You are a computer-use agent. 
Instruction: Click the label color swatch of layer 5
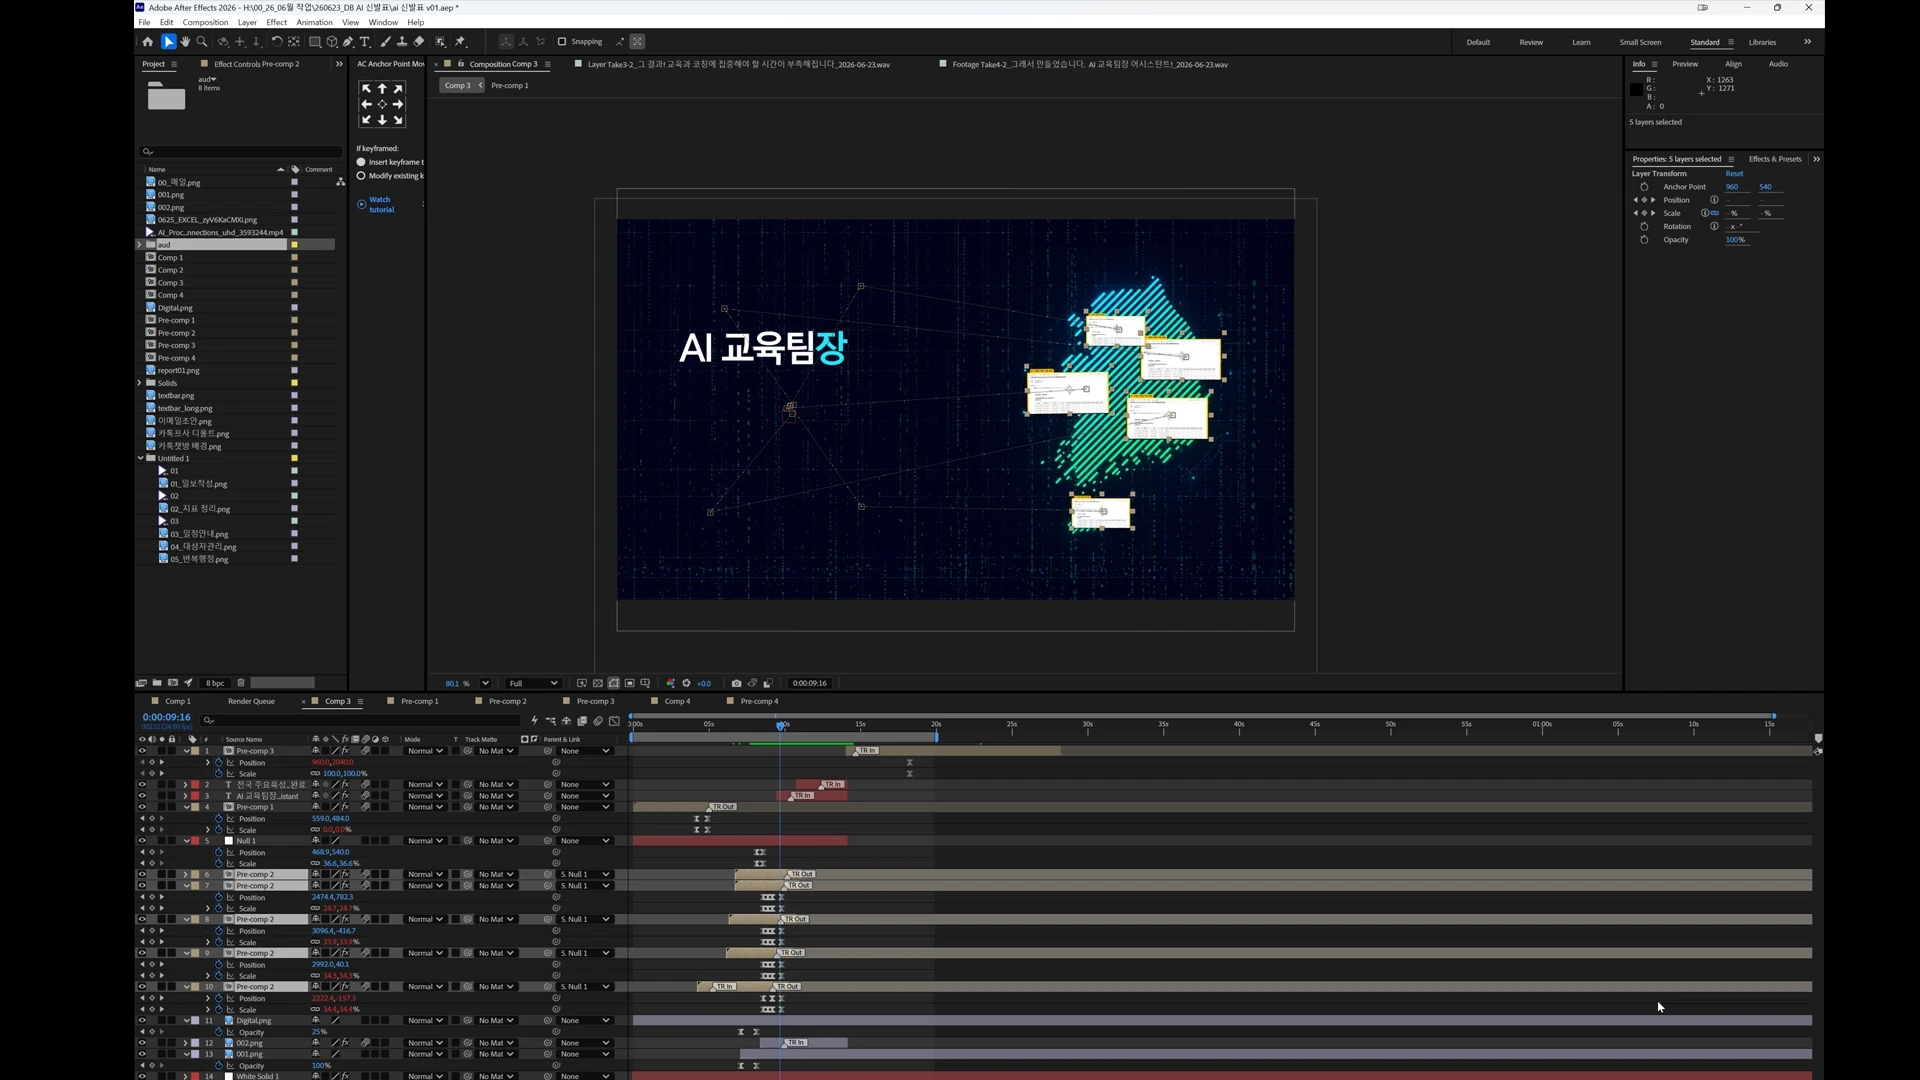point(195,841)
